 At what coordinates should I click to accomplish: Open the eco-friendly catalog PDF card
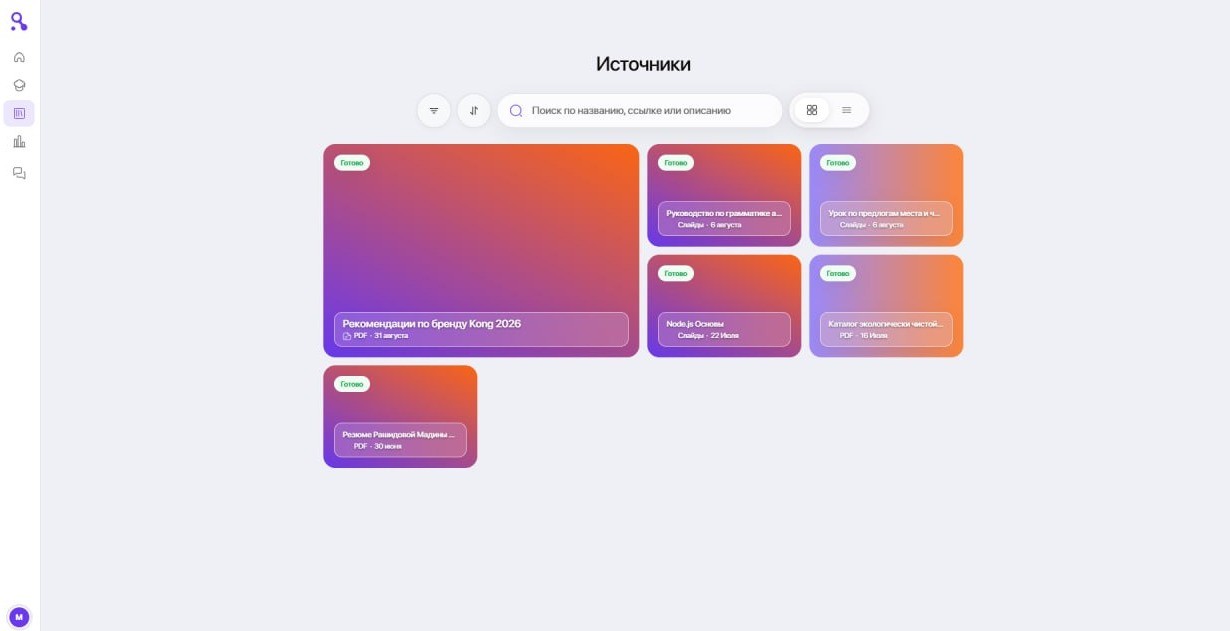886,306
